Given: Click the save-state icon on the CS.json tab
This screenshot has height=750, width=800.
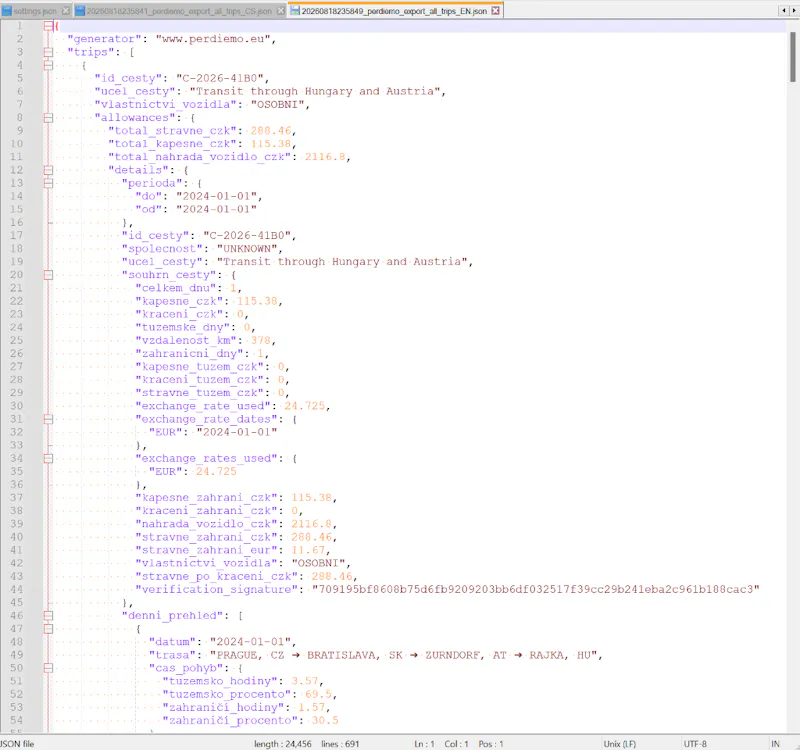Looking at the screenshot, I should pyautogui.click(x=80, y=11).
